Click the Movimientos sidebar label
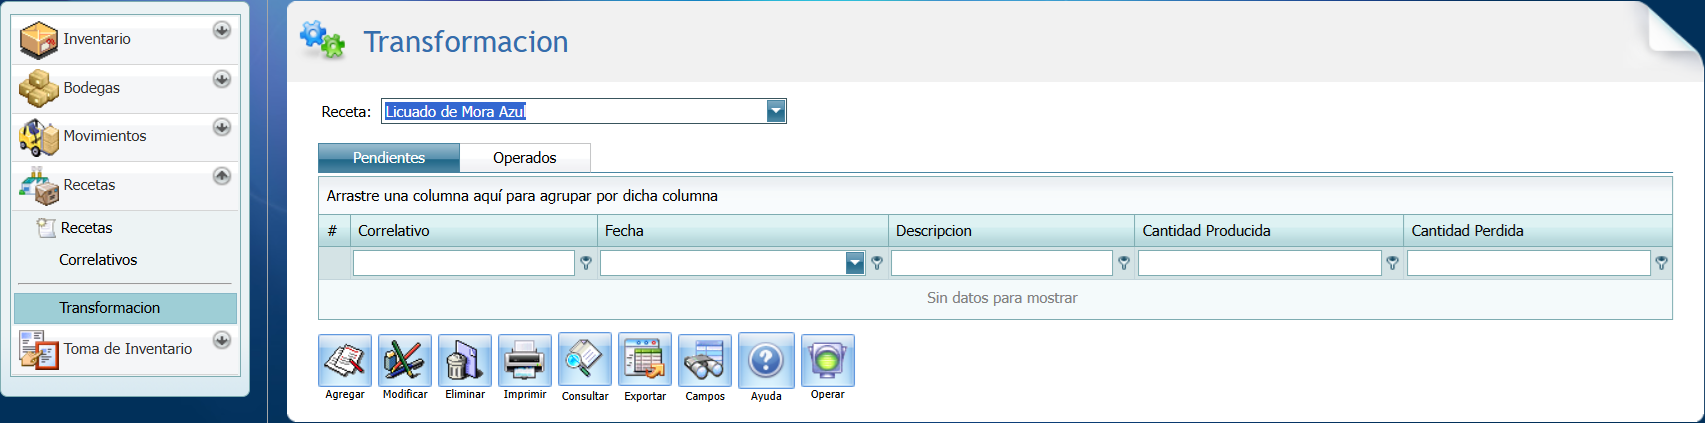 pyautogui.click(x=105, y=136)
